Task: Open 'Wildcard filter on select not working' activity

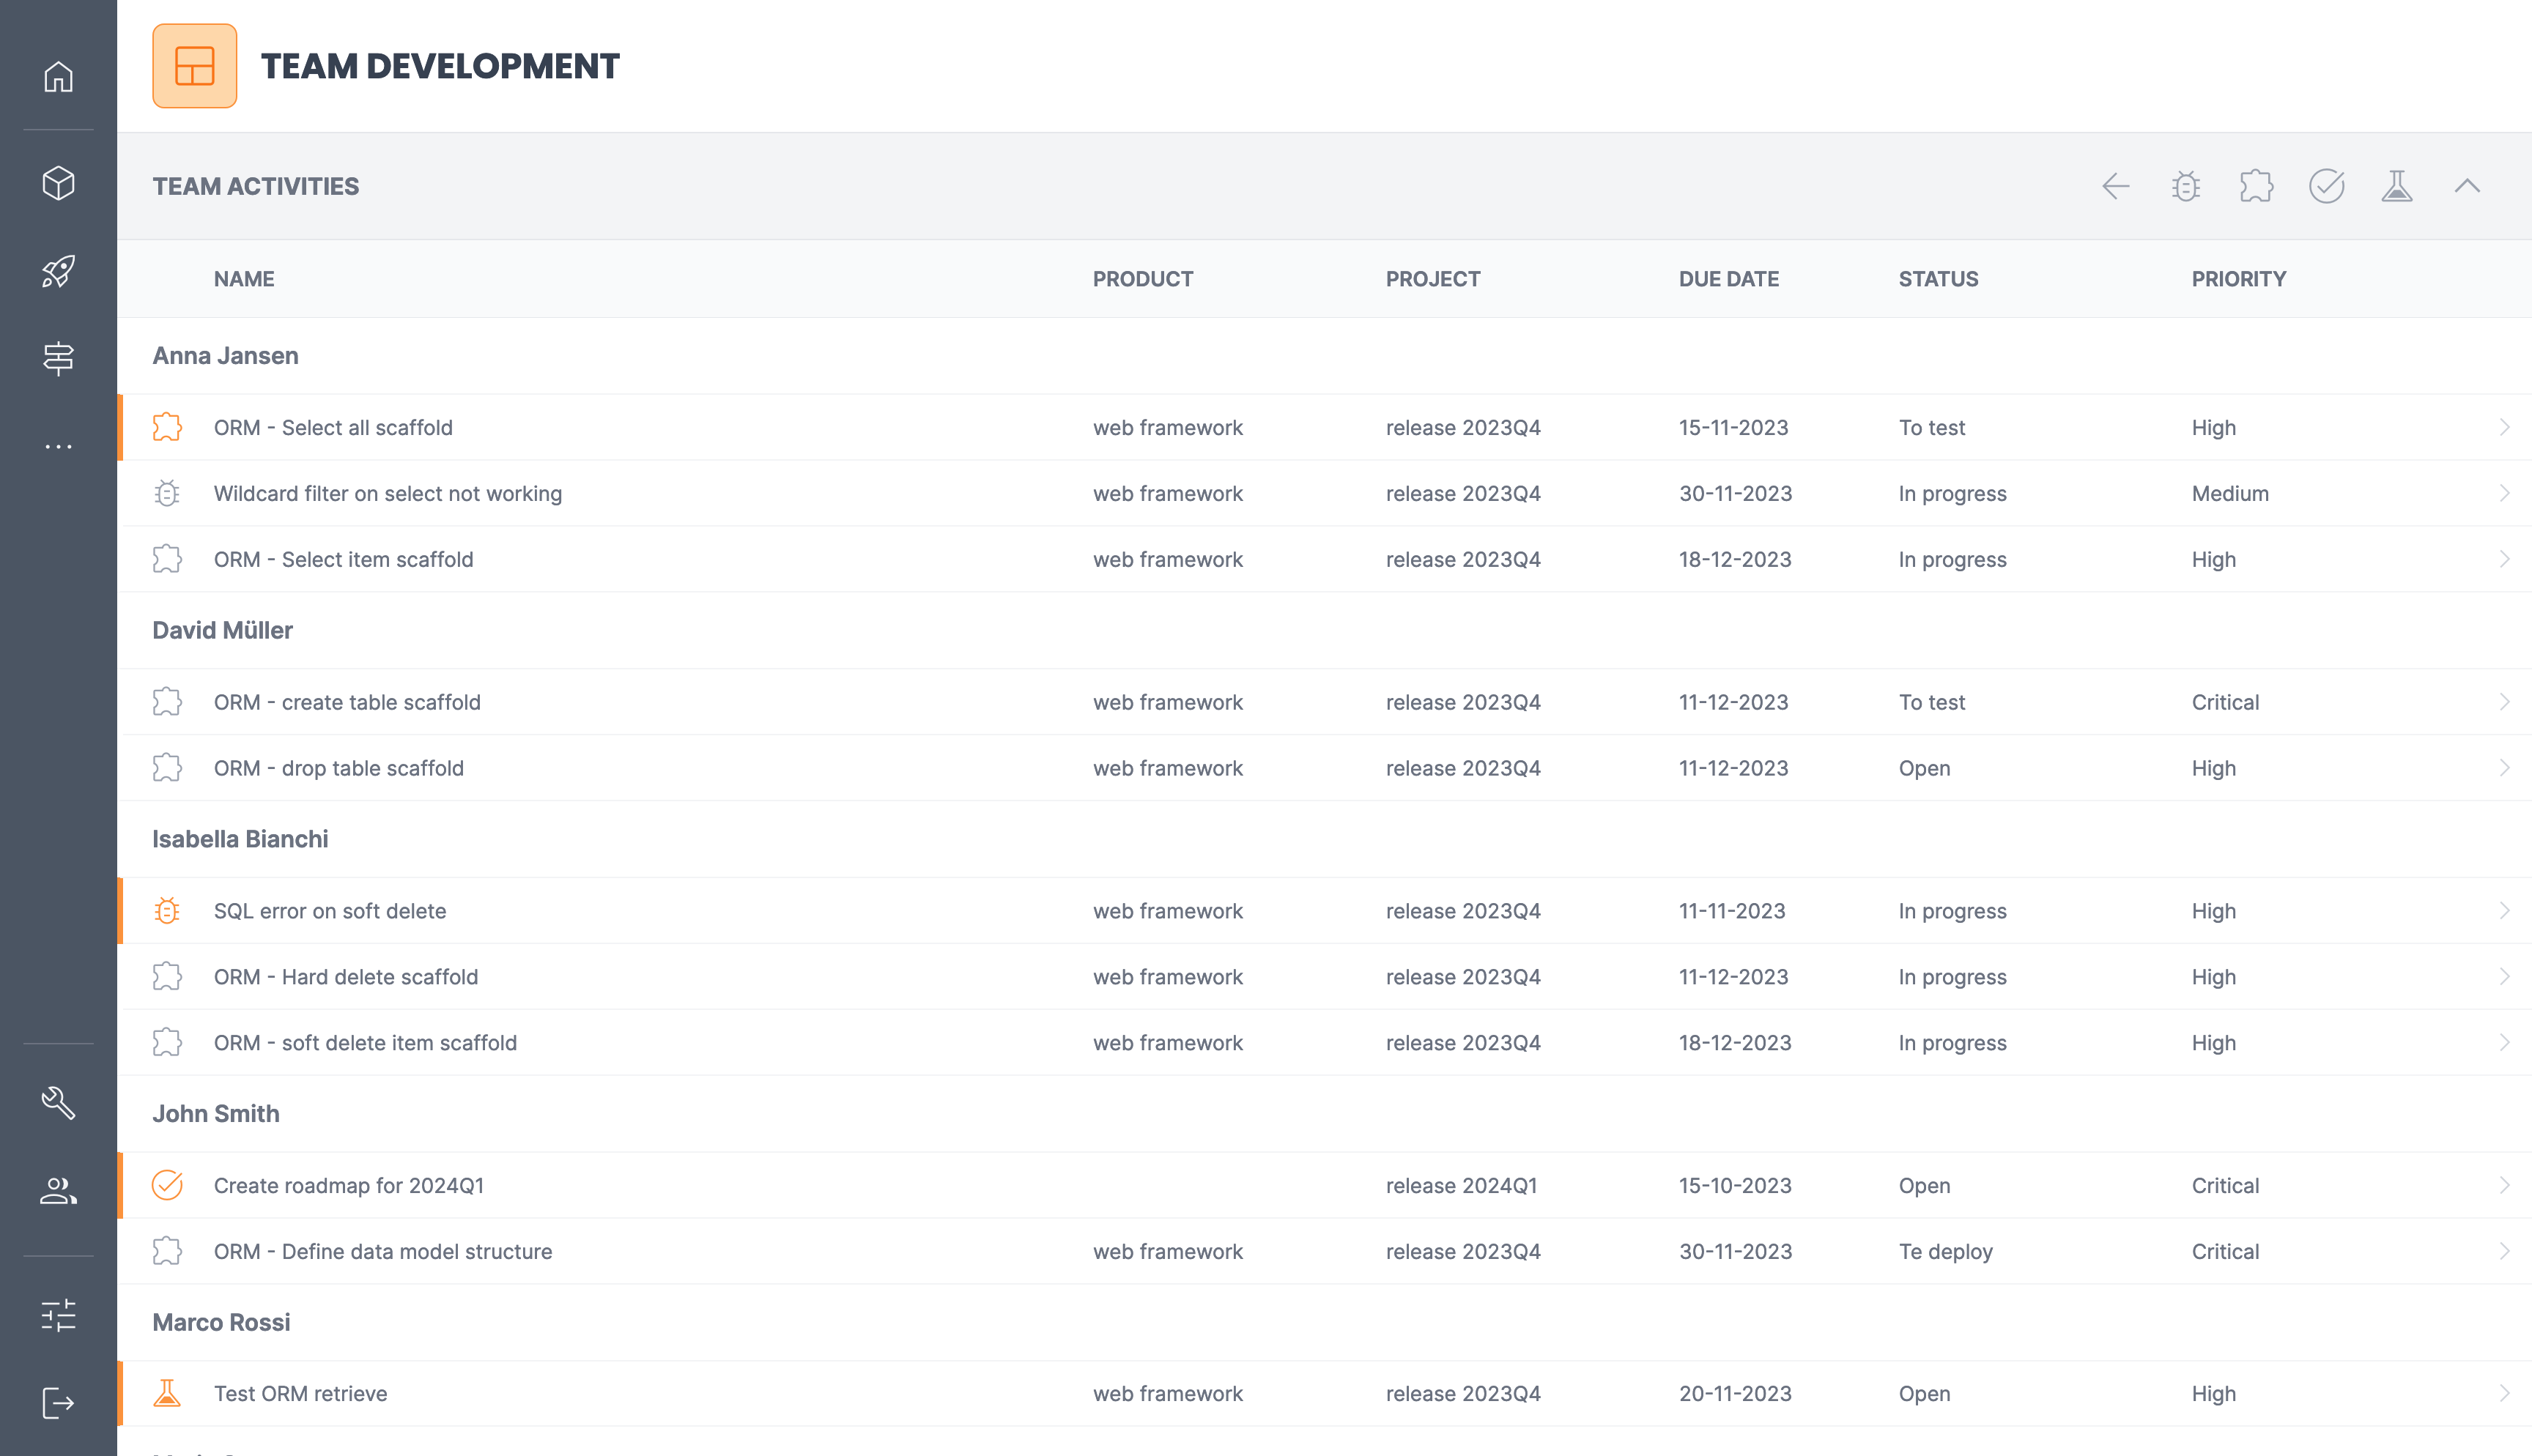Action: coord(388,493)
